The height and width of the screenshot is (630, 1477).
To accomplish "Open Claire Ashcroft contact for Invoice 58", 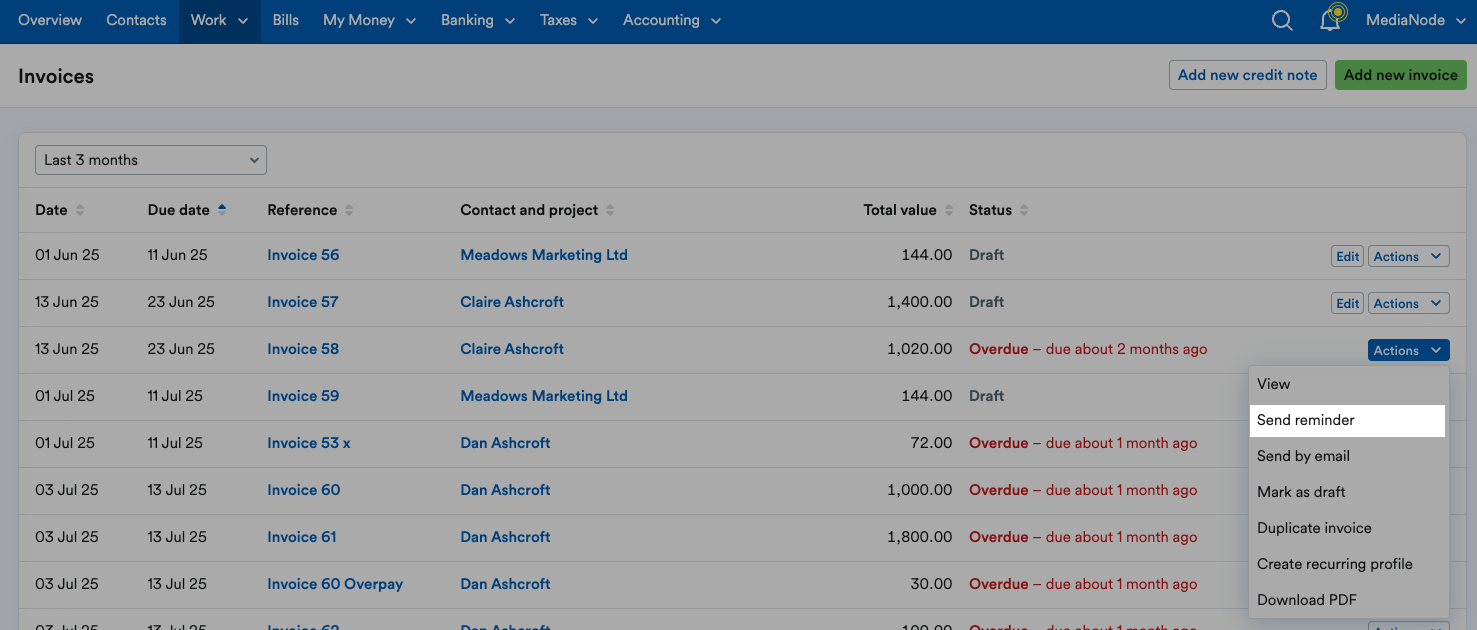I will tap(512, 349).
